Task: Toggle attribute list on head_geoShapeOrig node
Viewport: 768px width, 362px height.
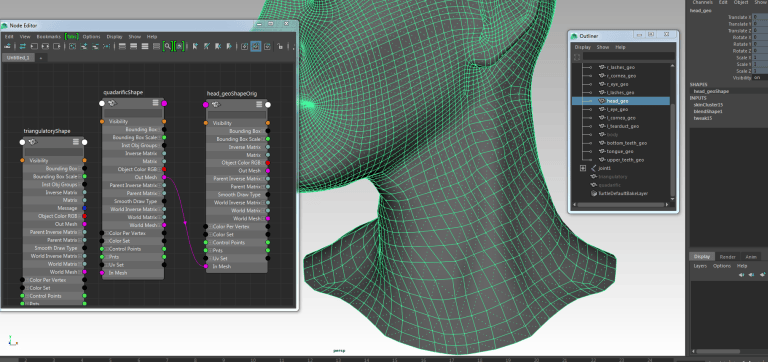Action: [259, 104]
